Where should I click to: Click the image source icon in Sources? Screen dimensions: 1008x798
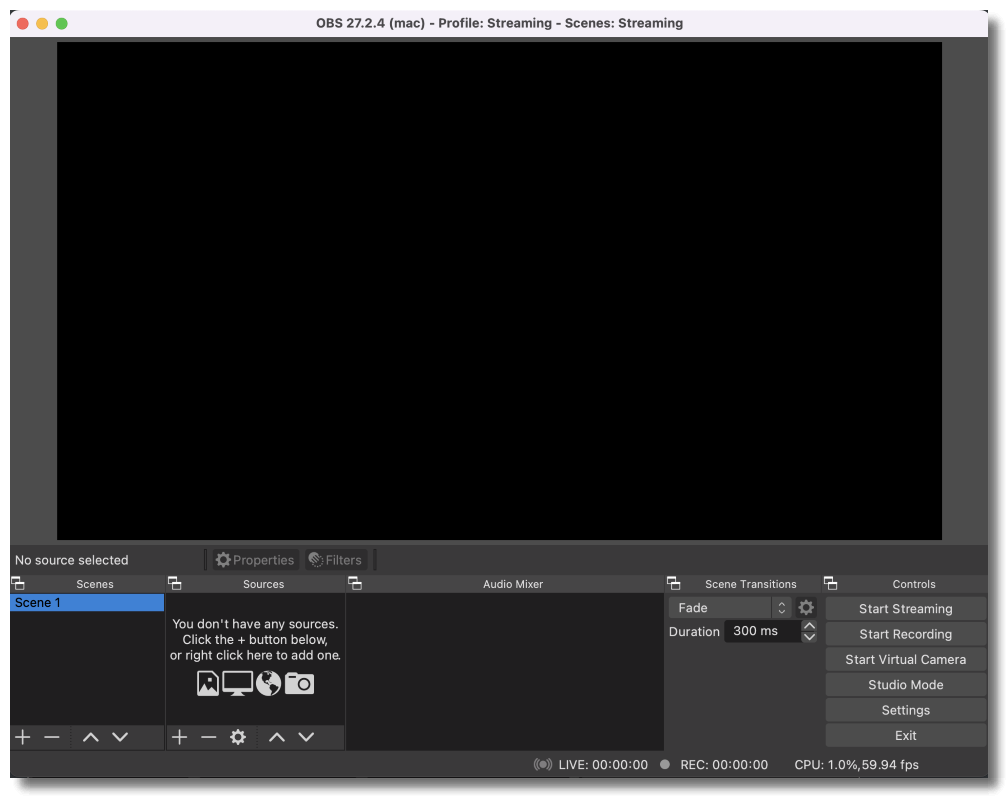pyautogui.click(x=208, y=684)
